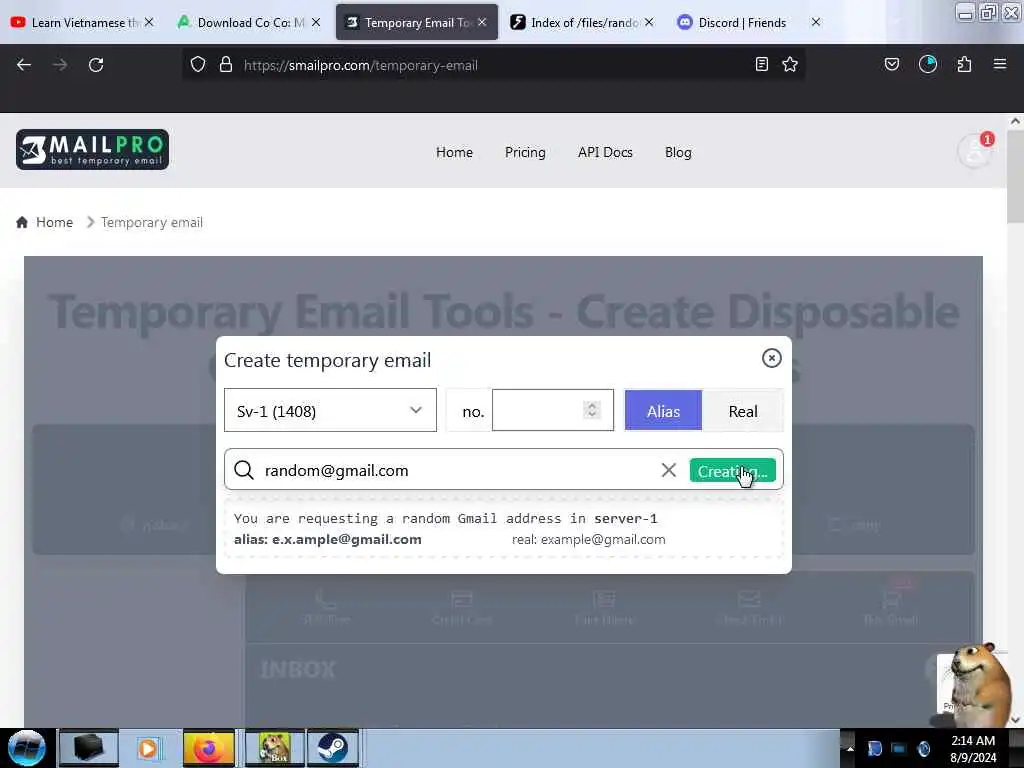Open the extensions puzzle icon
The width and height of the screenshot is (1024, 768).
point(964,64)
